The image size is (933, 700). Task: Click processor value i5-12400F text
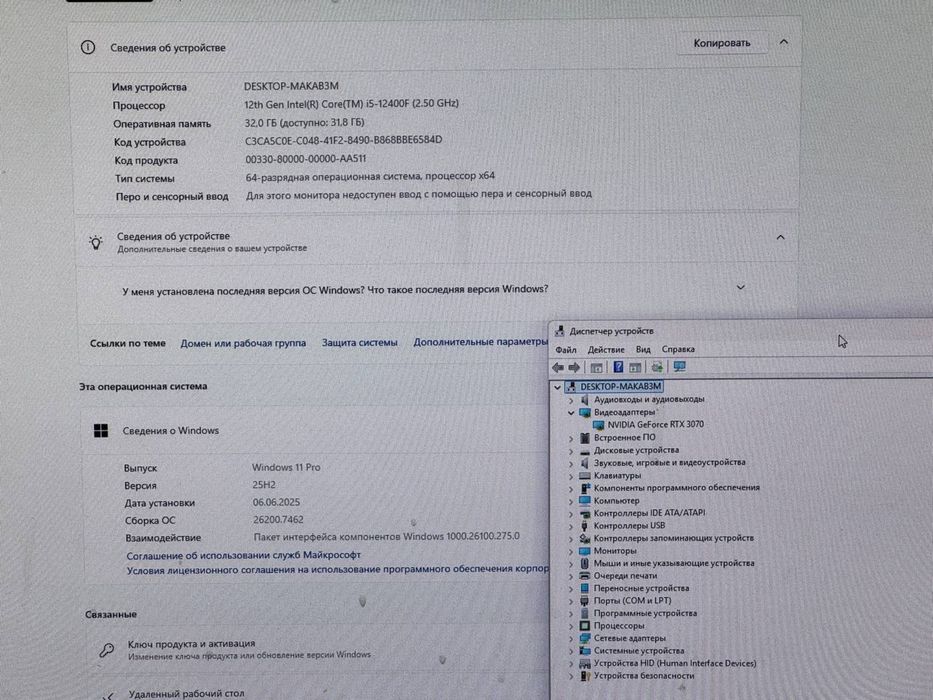[x=351, y=104]
